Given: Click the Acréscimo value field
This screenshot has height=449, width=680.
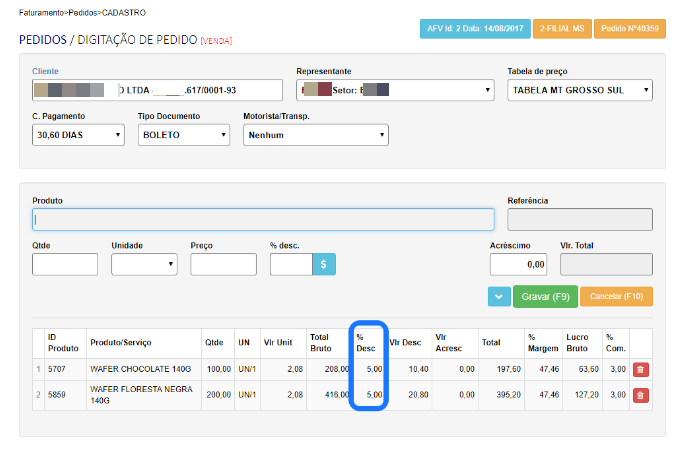Looking at the screenshot, I should click(519, 264).
